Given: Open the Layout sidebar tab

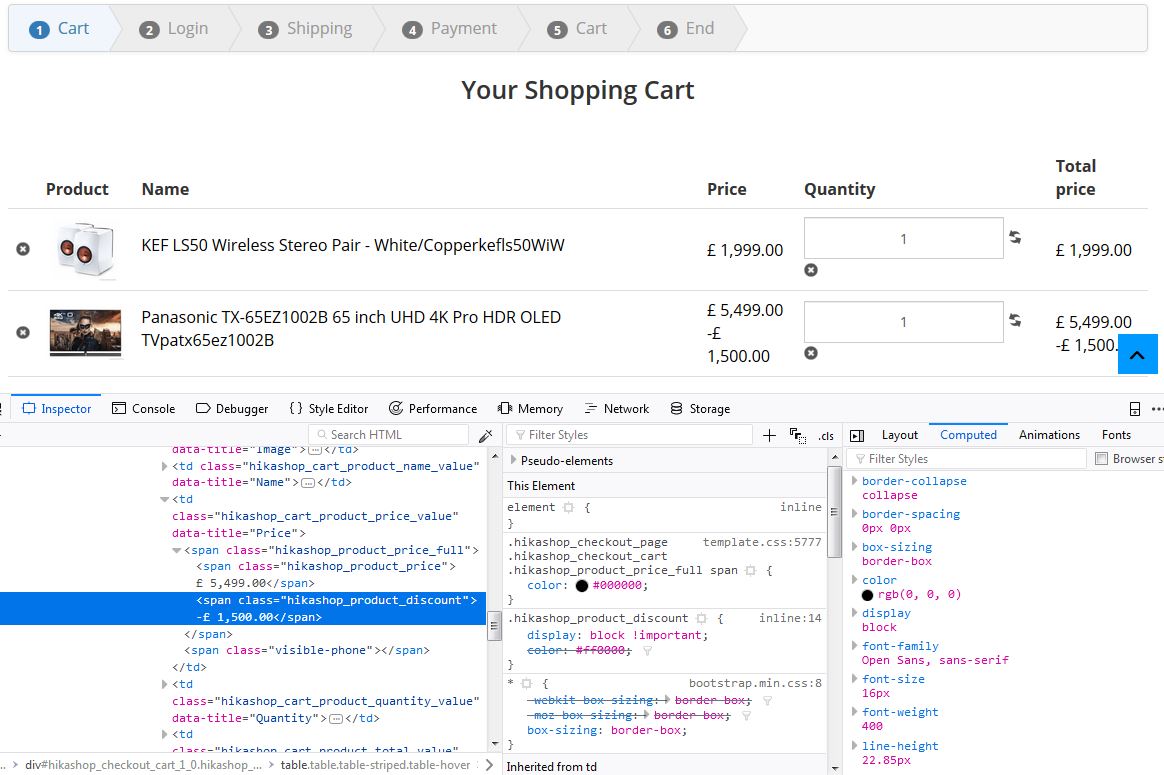Looking at the screenshot, I should click(899, 435).
